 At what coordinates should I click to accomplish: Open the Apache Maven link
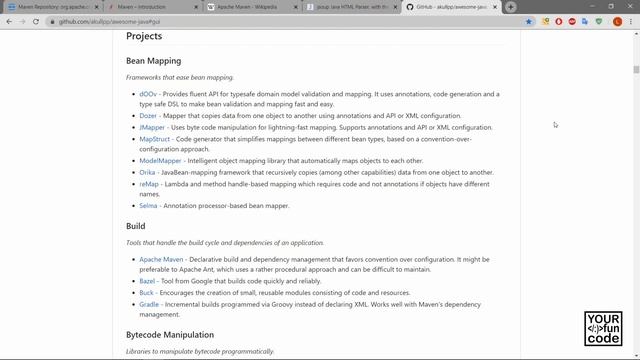pos(161,259)
